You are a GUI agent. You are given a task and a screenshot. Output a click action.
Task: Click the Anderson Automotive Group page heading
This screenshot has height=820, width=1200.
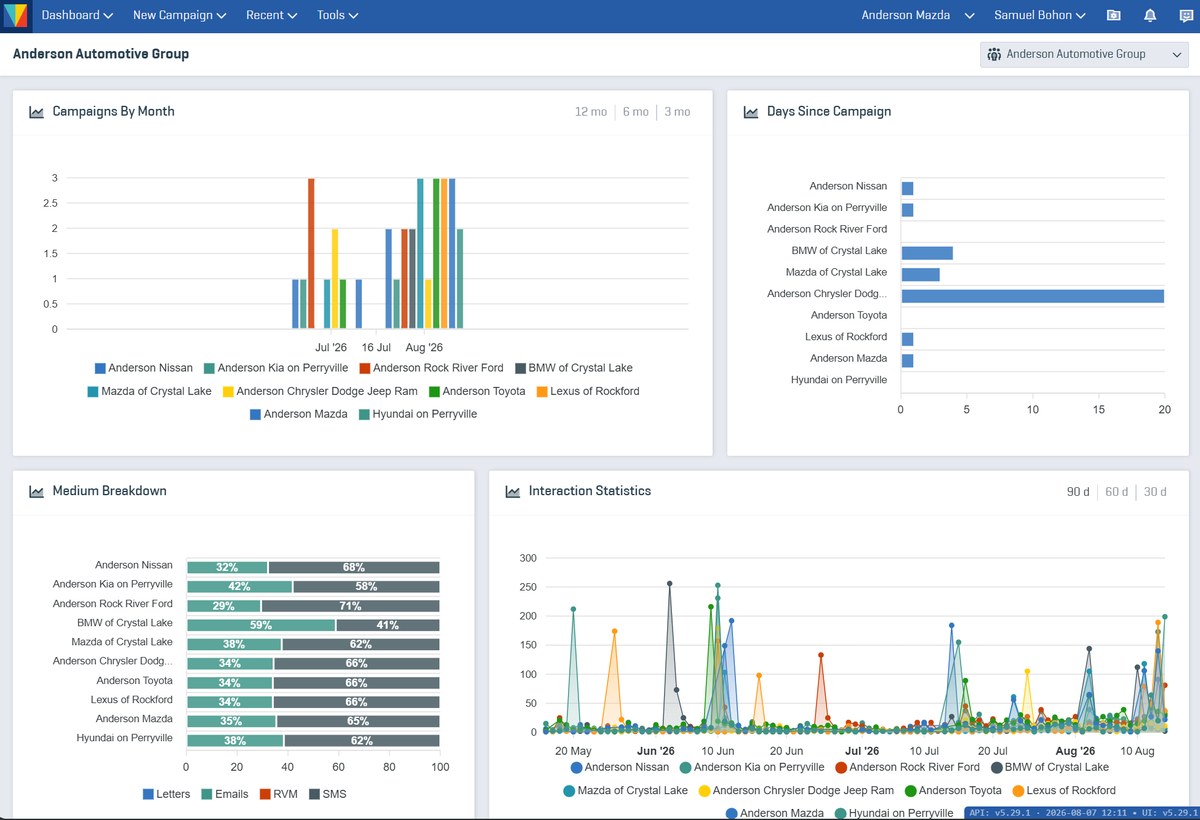101,54
